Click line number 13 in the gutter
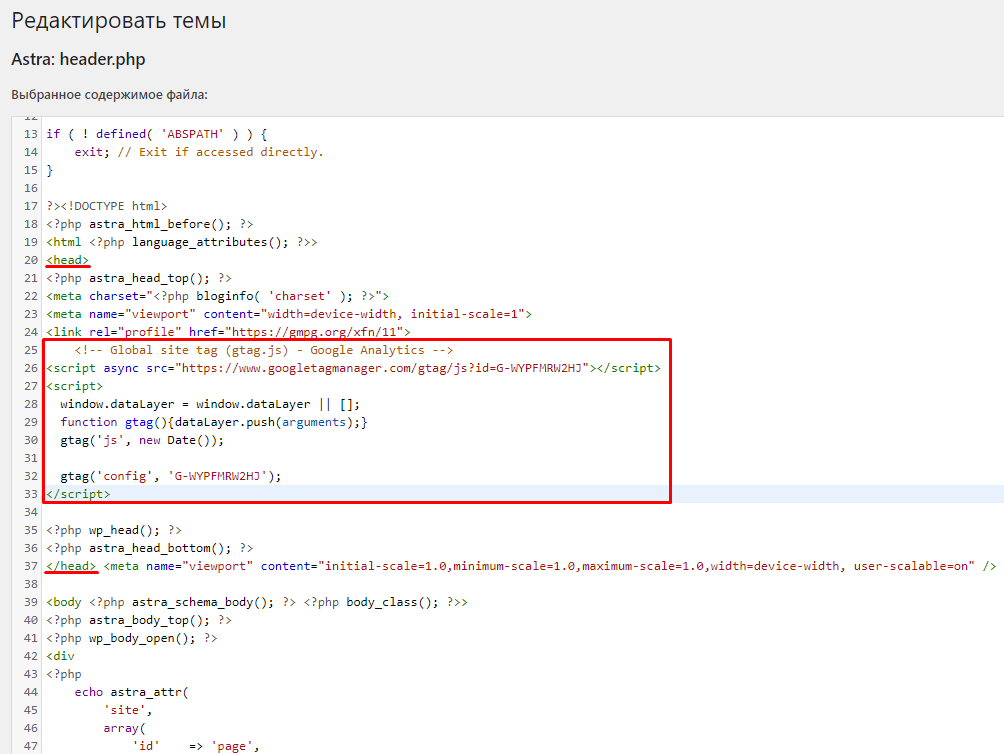 tap(29, 134)
